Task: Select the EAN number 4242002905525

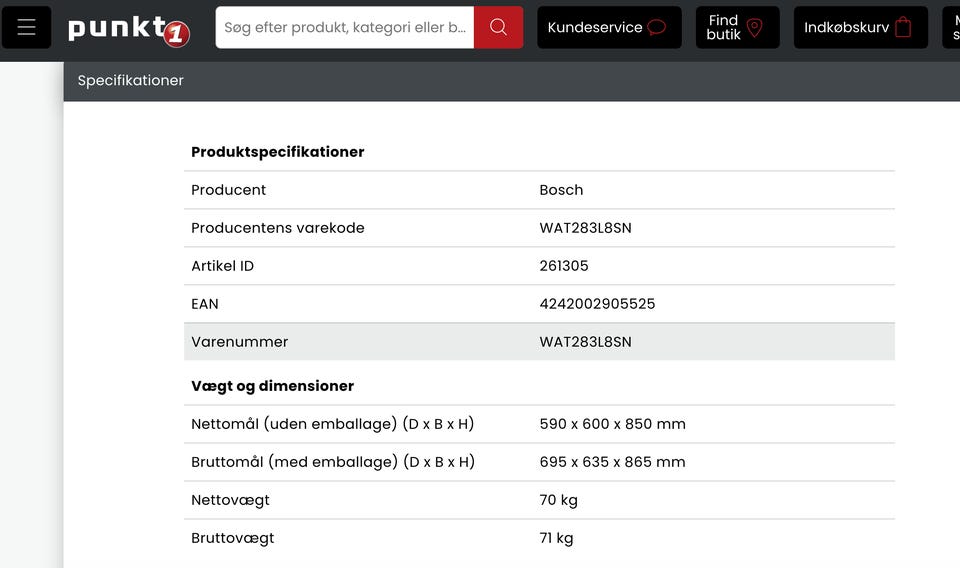Action: (597, 304)
